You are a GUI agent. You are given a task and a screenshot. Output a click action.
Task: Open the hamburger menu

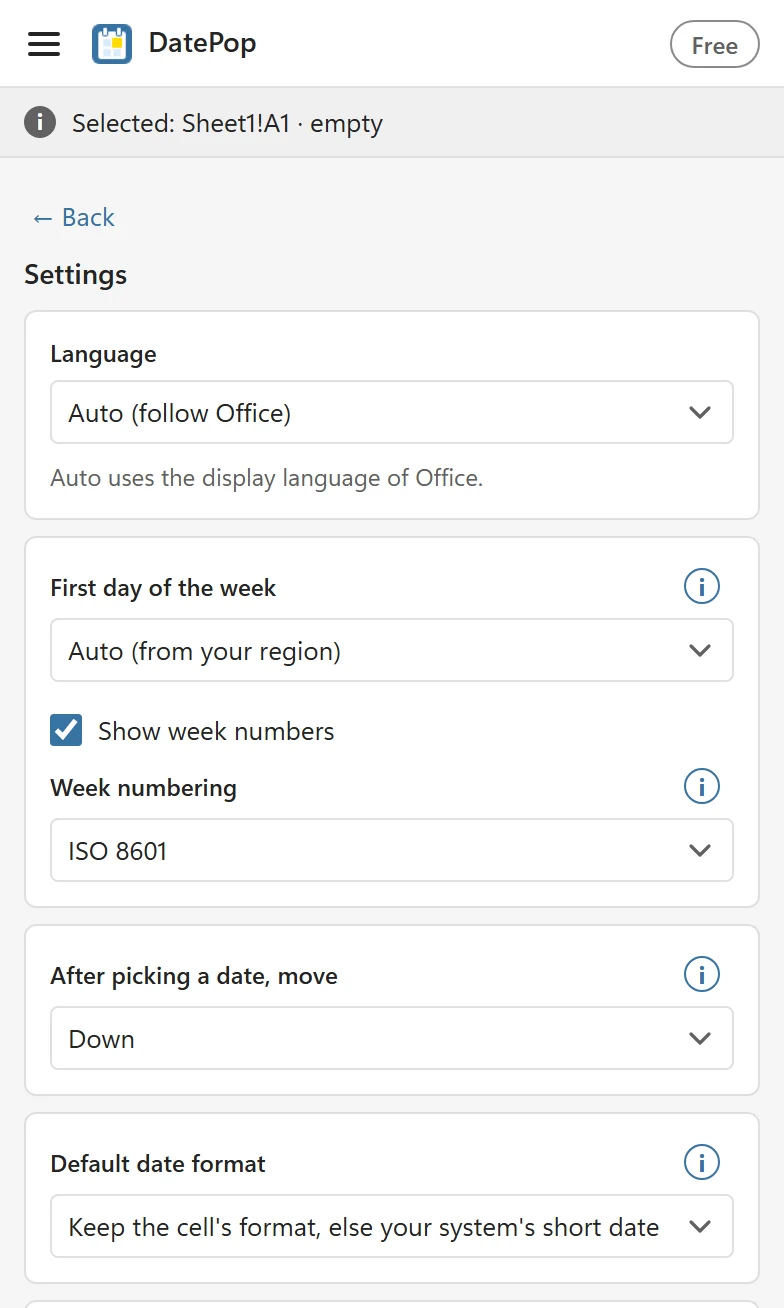click(x=44, y=44)
